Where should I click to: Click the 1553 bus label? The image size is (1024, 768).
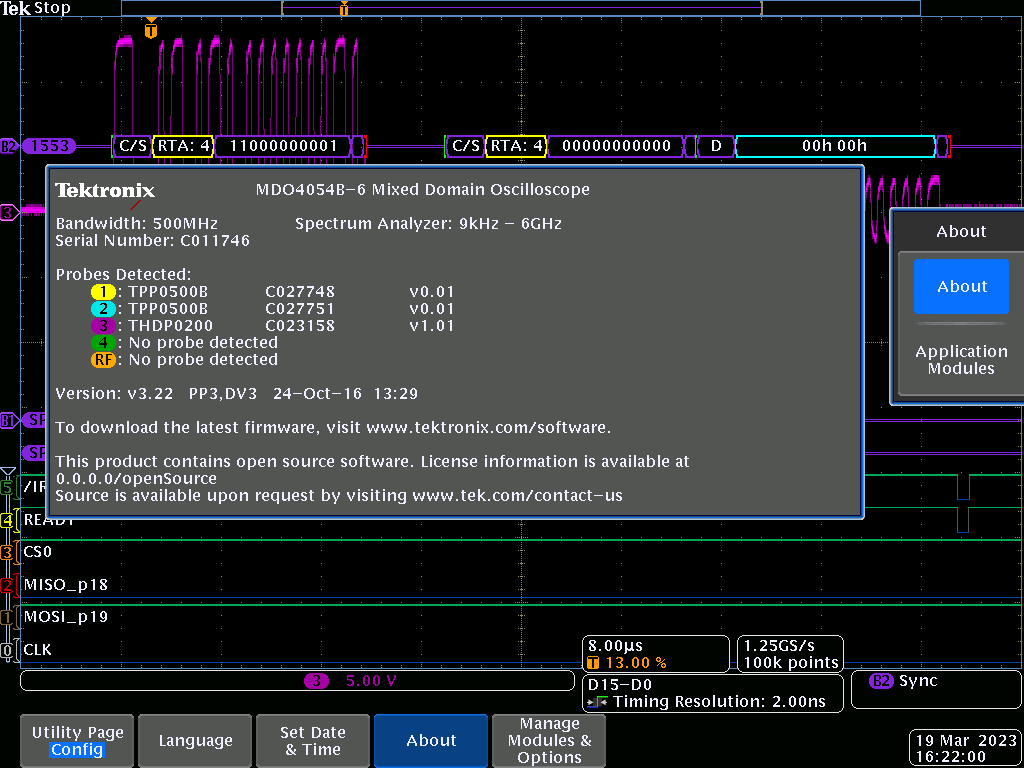(x=49, y=146)
